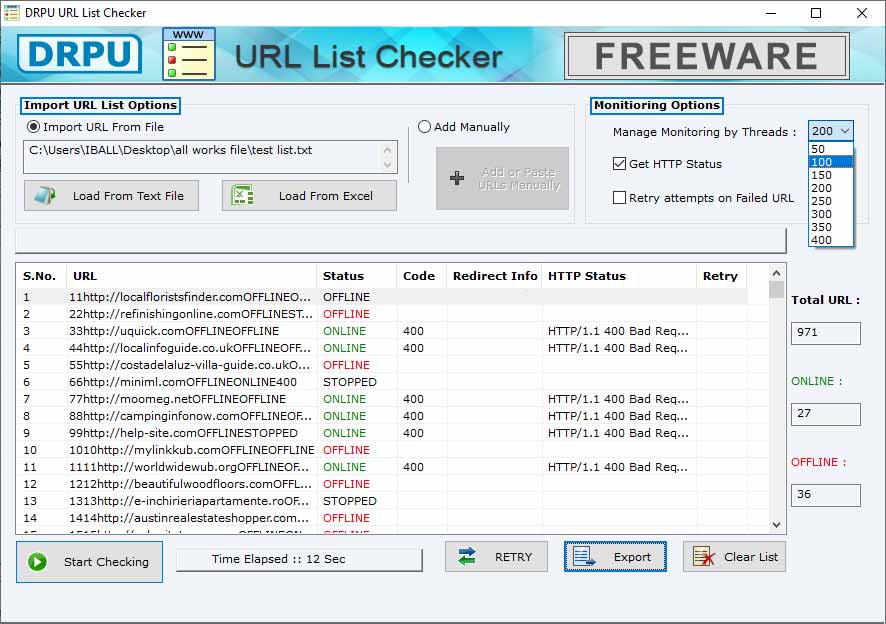886x624 pixels.
Task: Click the FREEWARE banner button
Action: [x=707, y=56]
